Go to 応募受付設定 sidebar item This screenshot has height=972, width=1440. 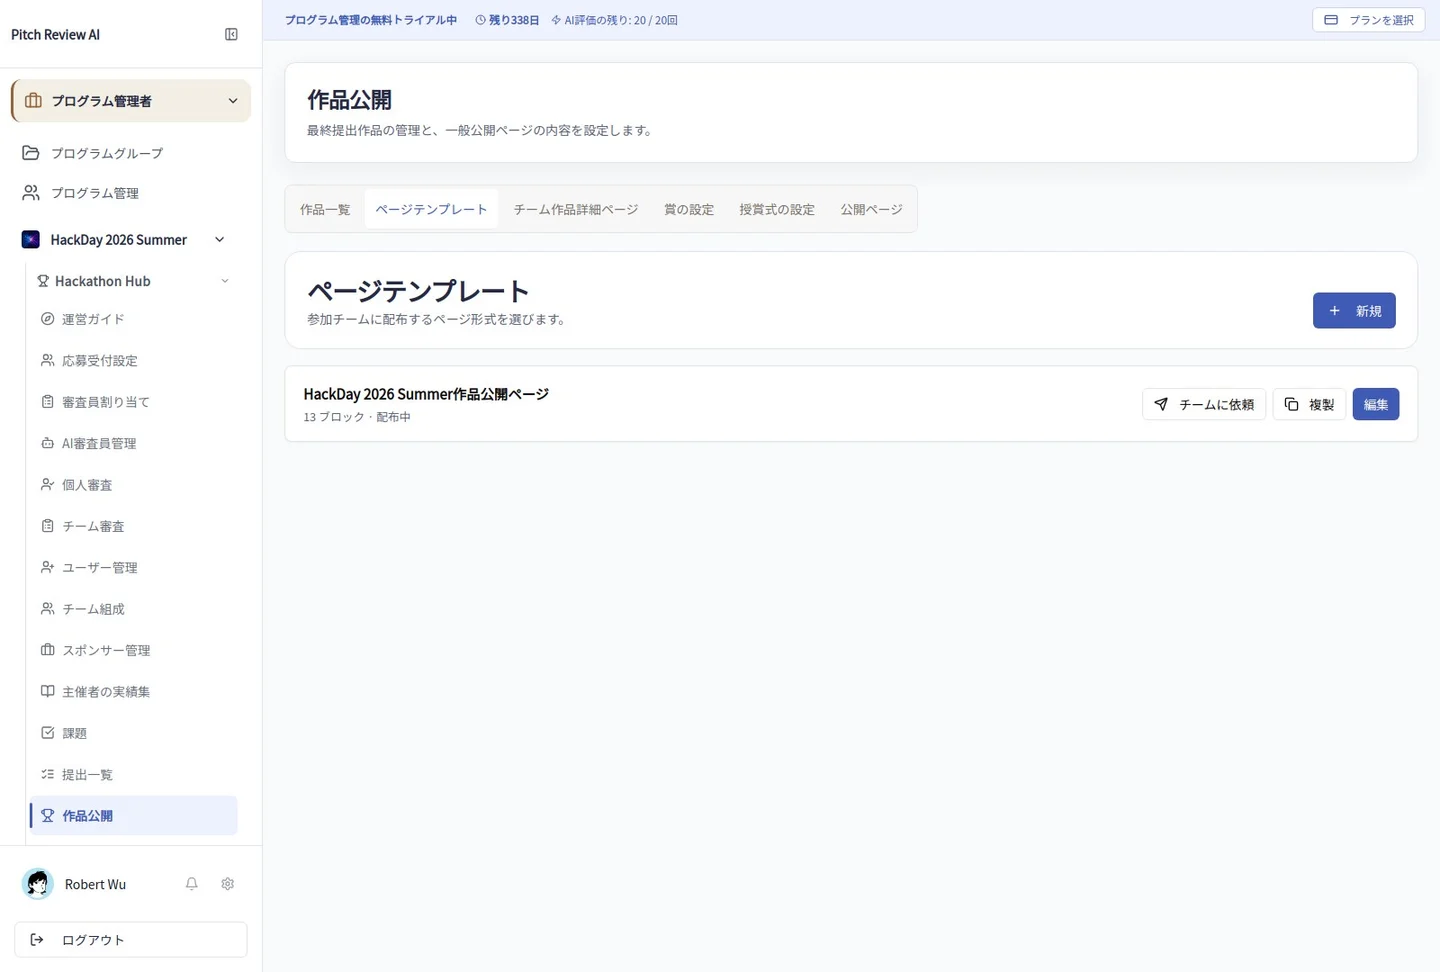click(x=134, y=360)
